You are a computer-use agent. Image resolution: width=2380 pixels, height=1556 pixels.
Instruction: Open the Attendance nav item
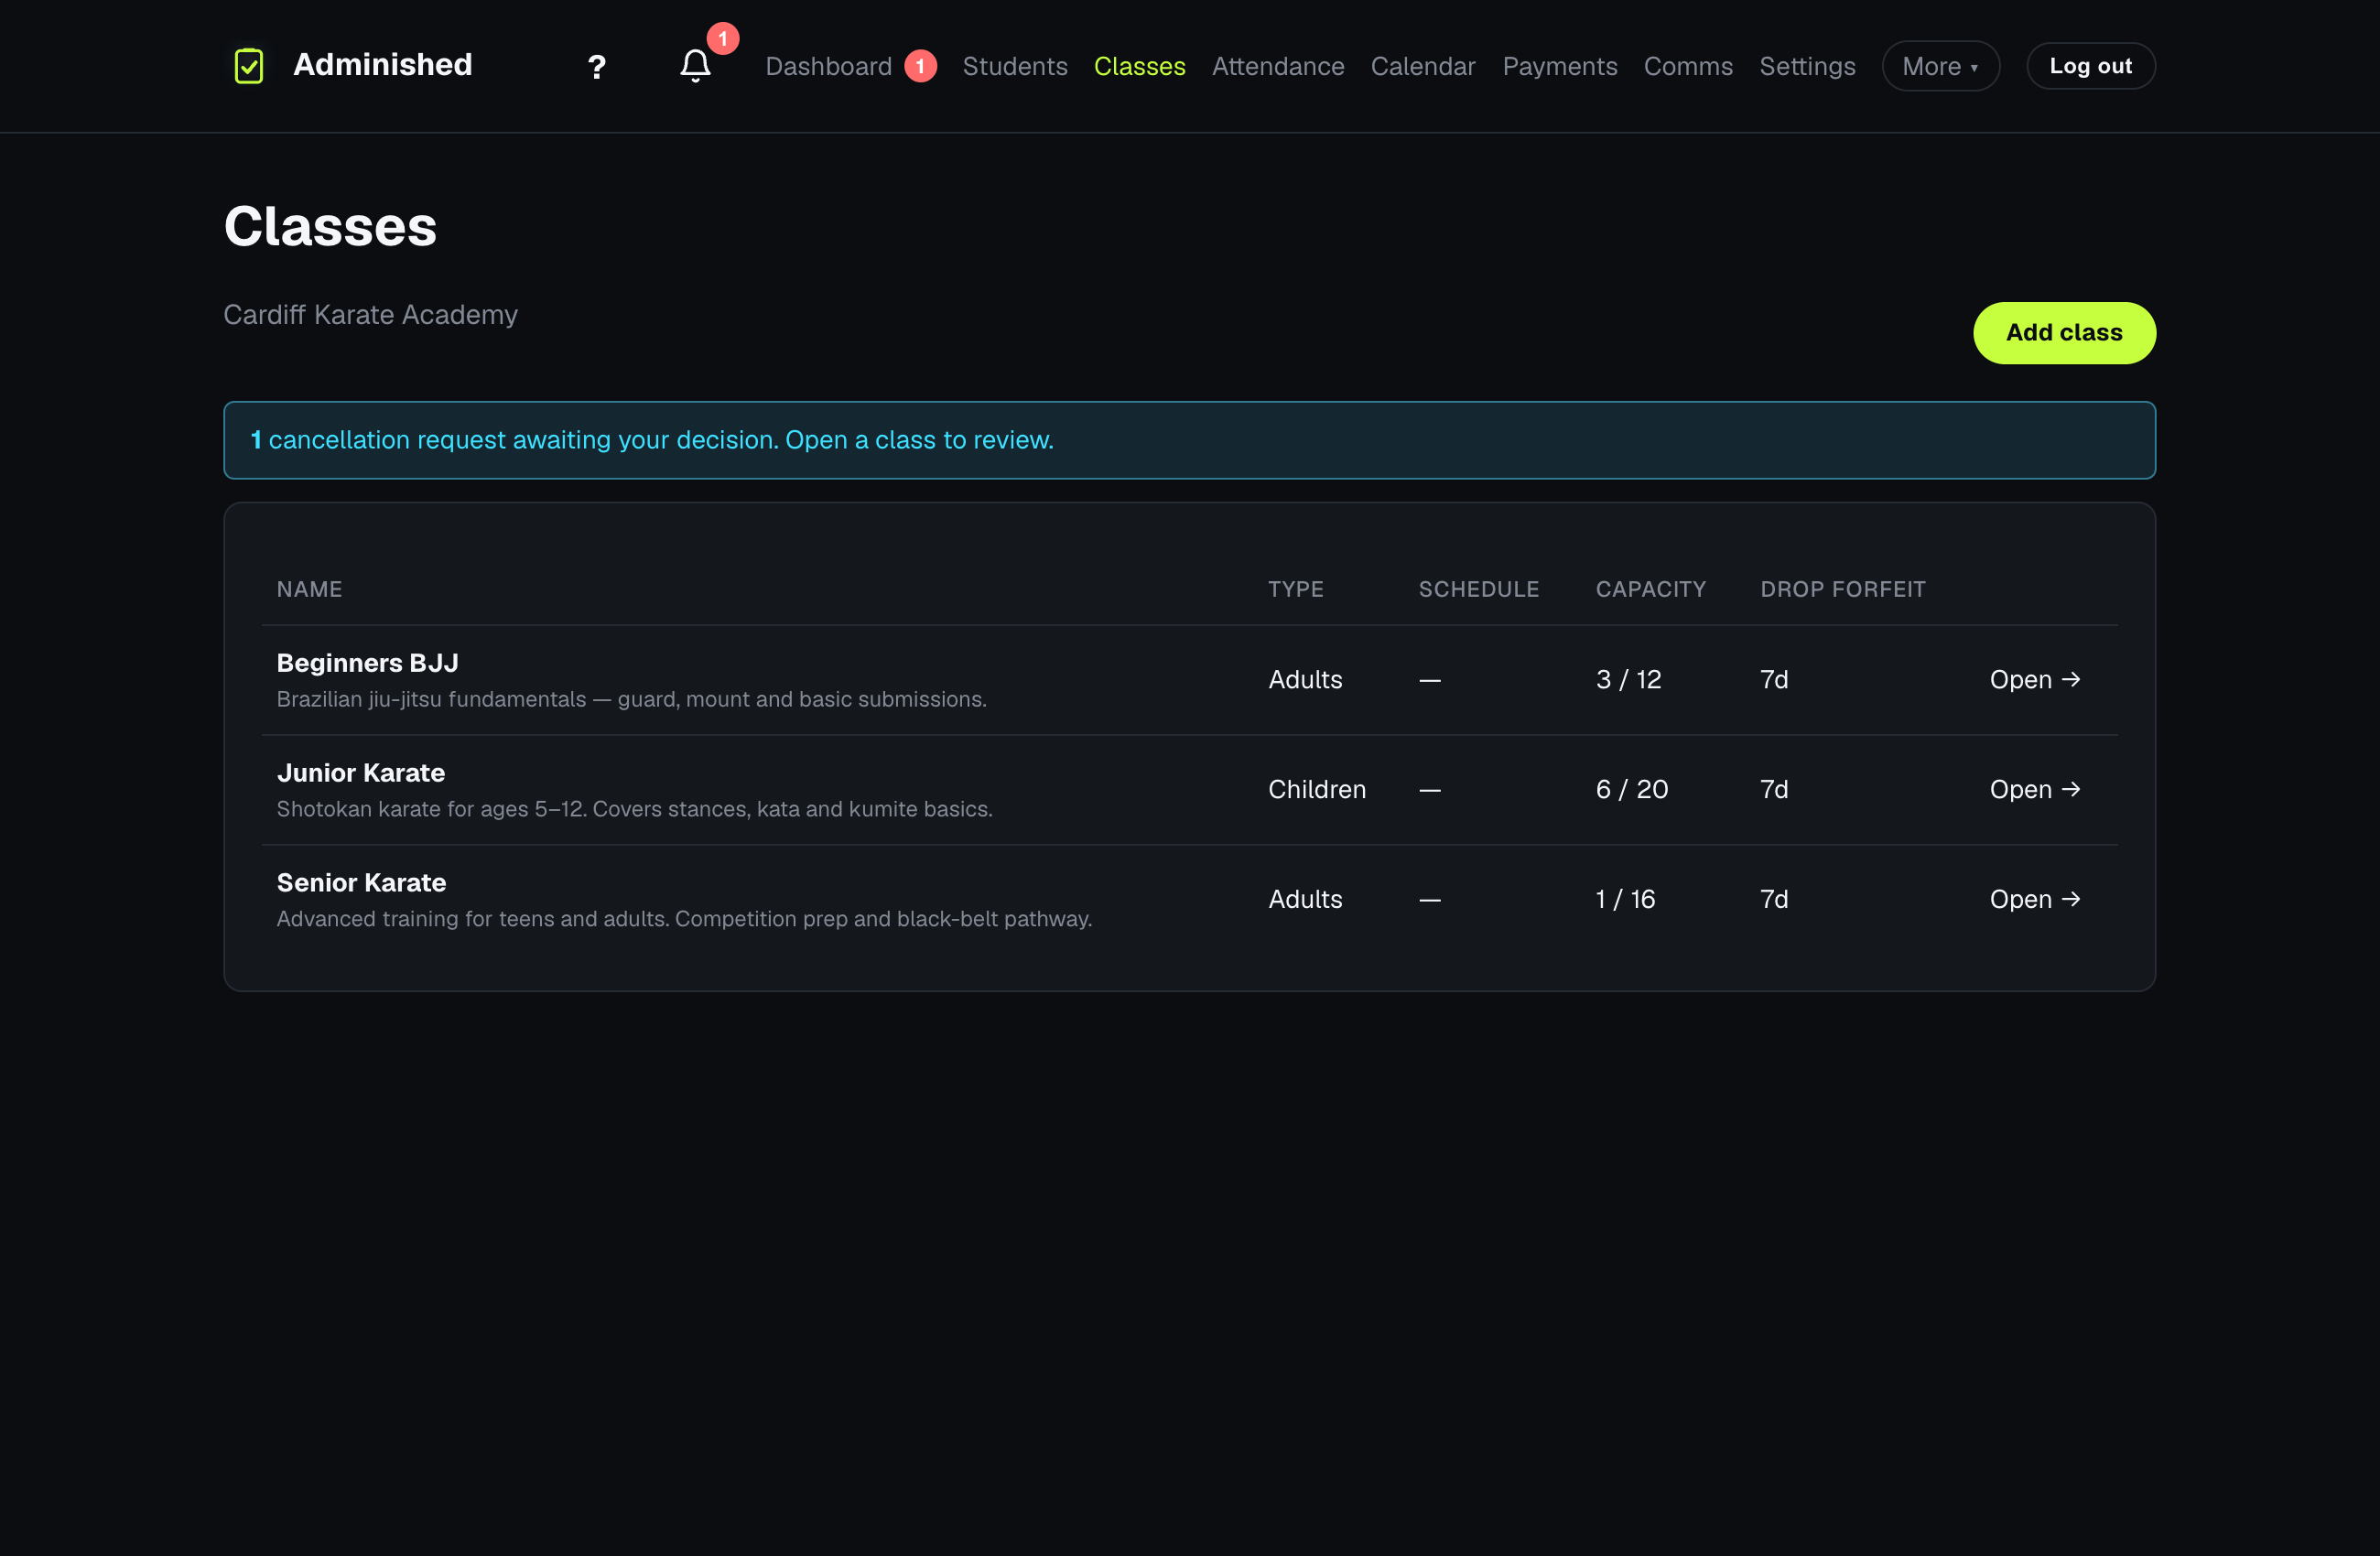[x=1278, y=66]
